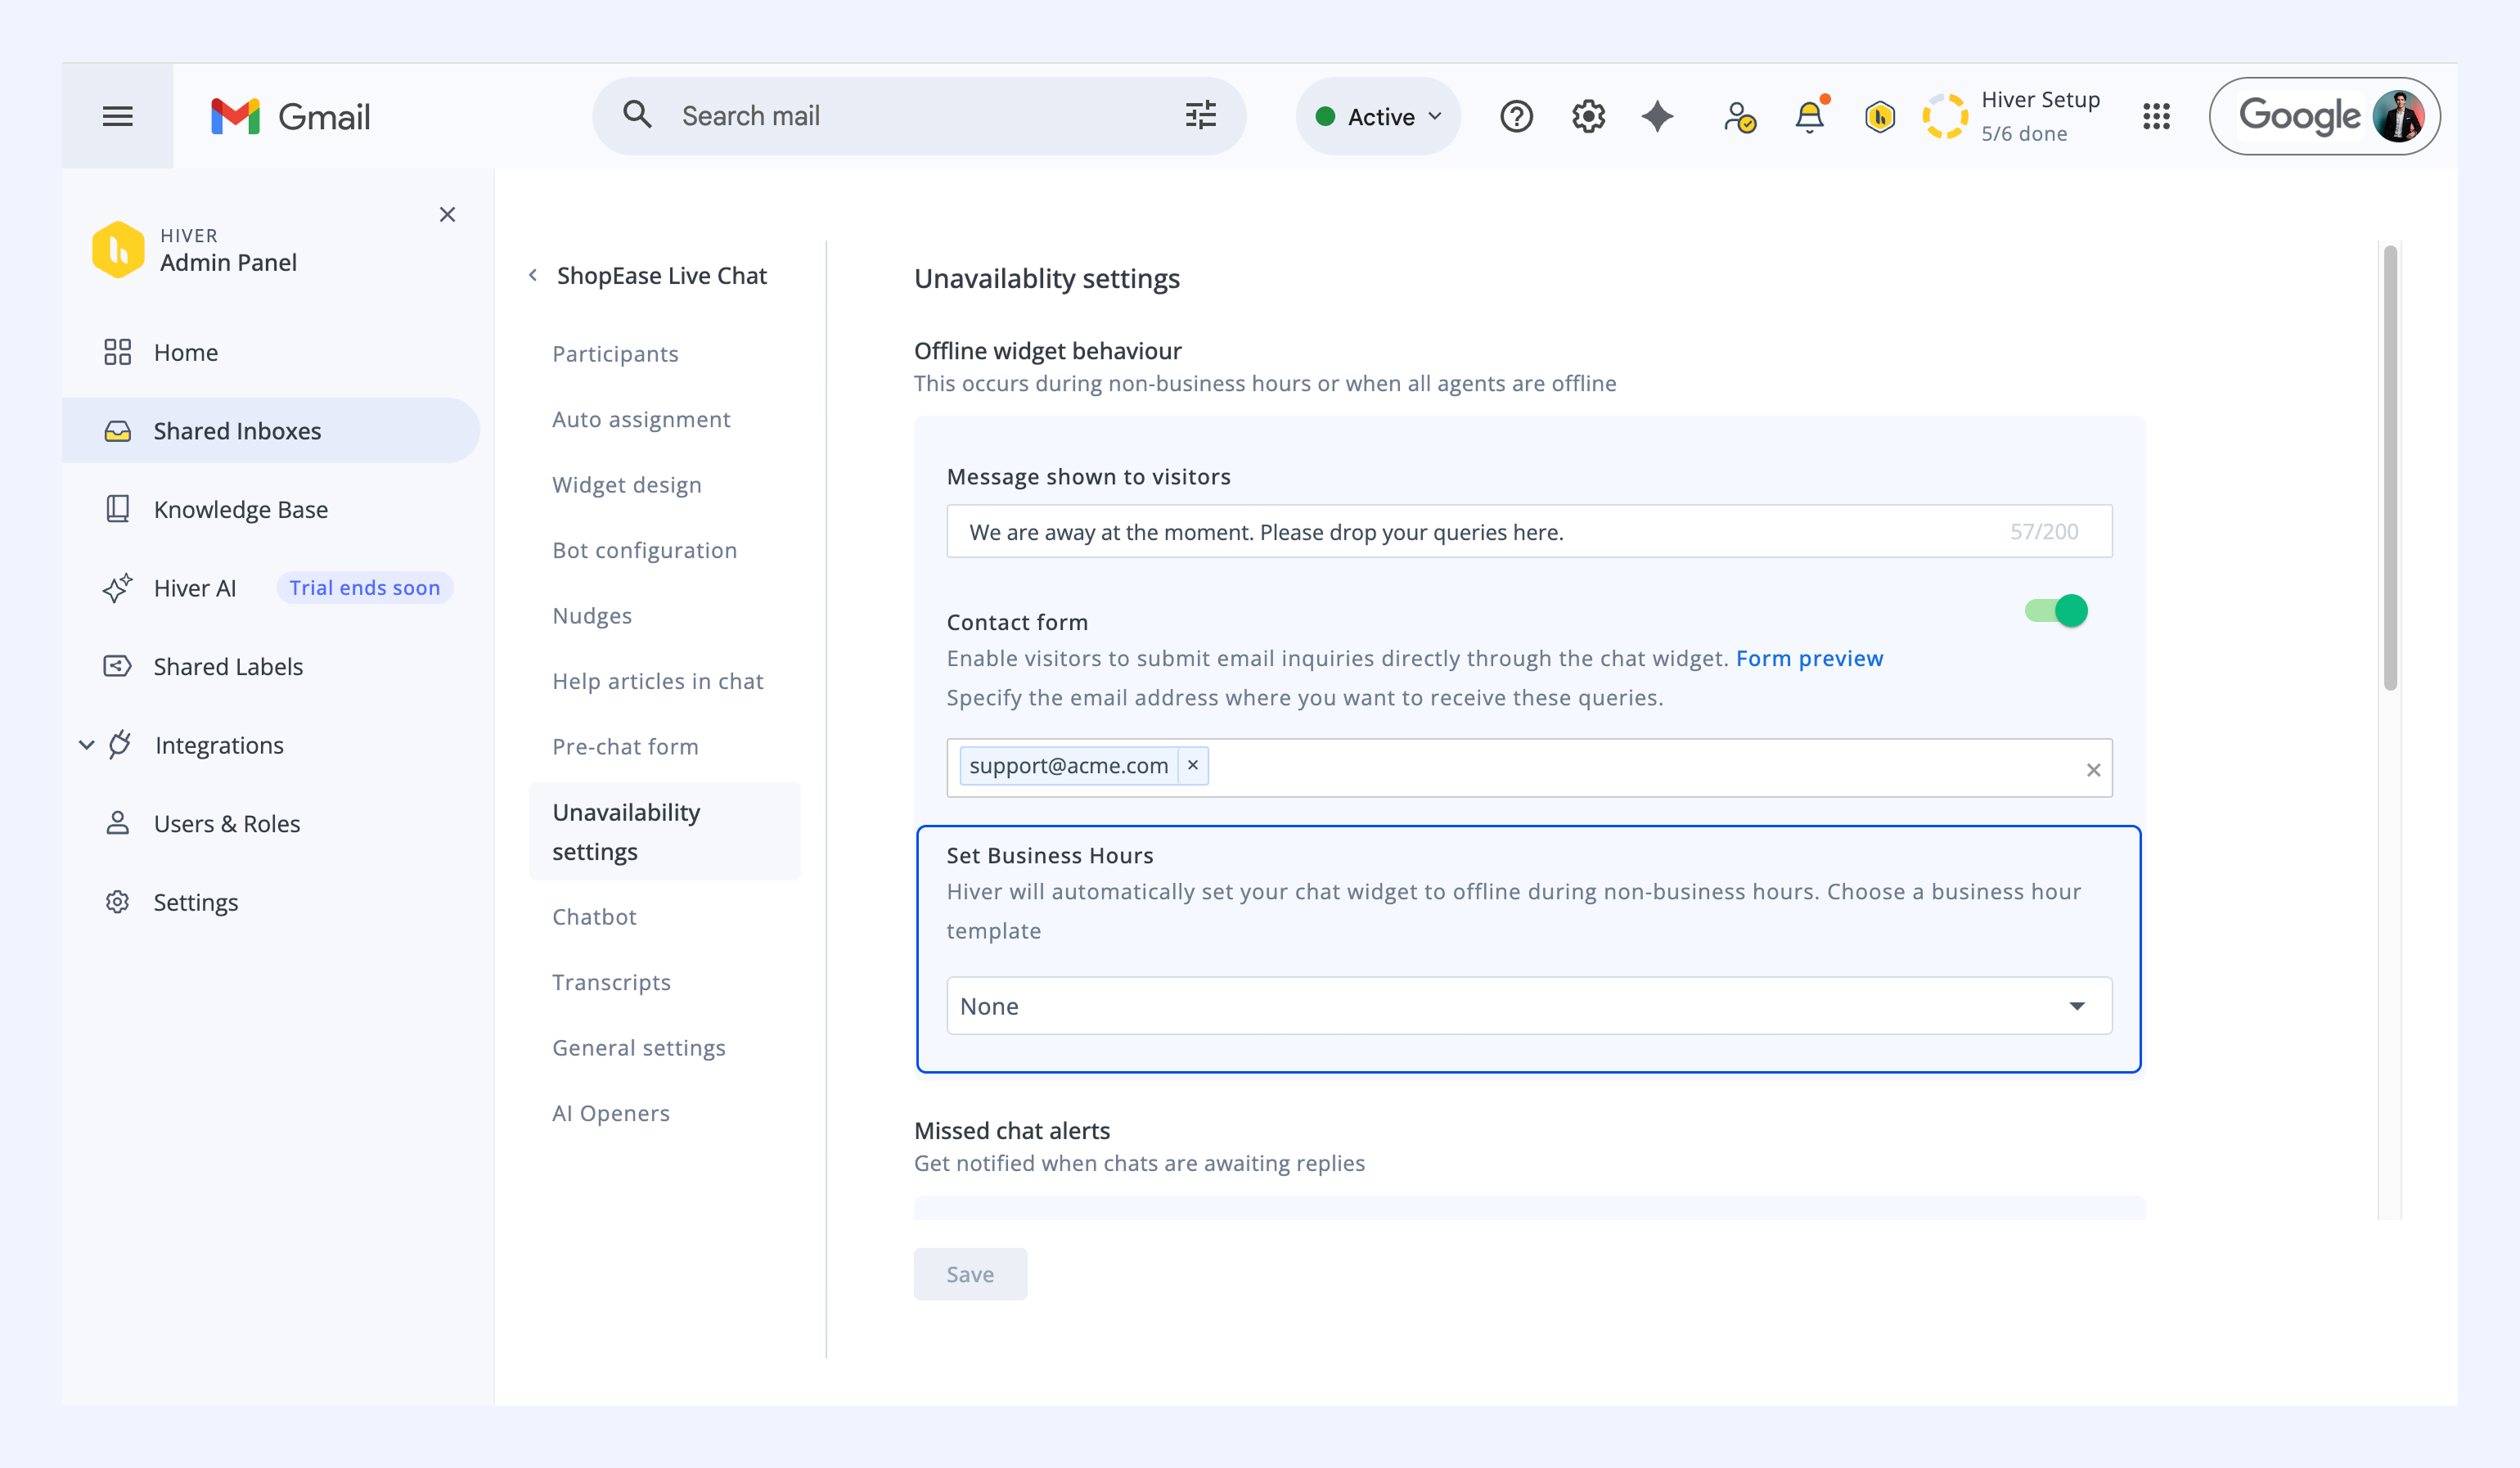
Task: Open Hiver notifications bell
Action: point(1810,116)
